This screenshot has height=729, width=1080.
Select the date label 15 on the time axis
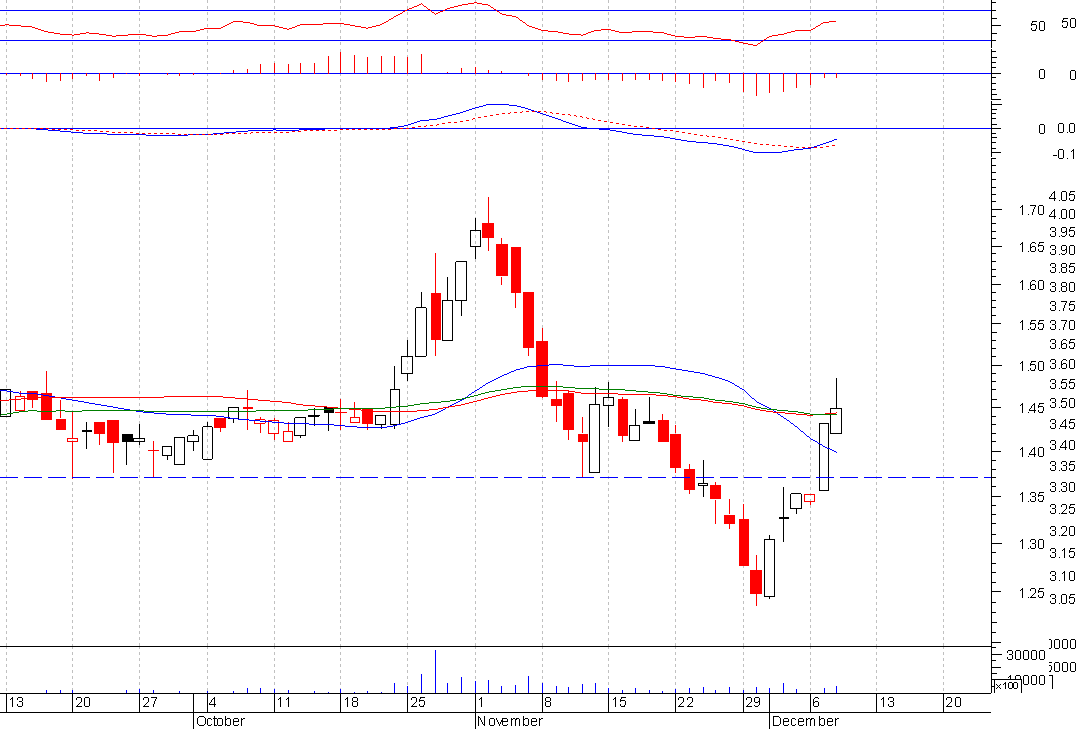click(619, 702)
